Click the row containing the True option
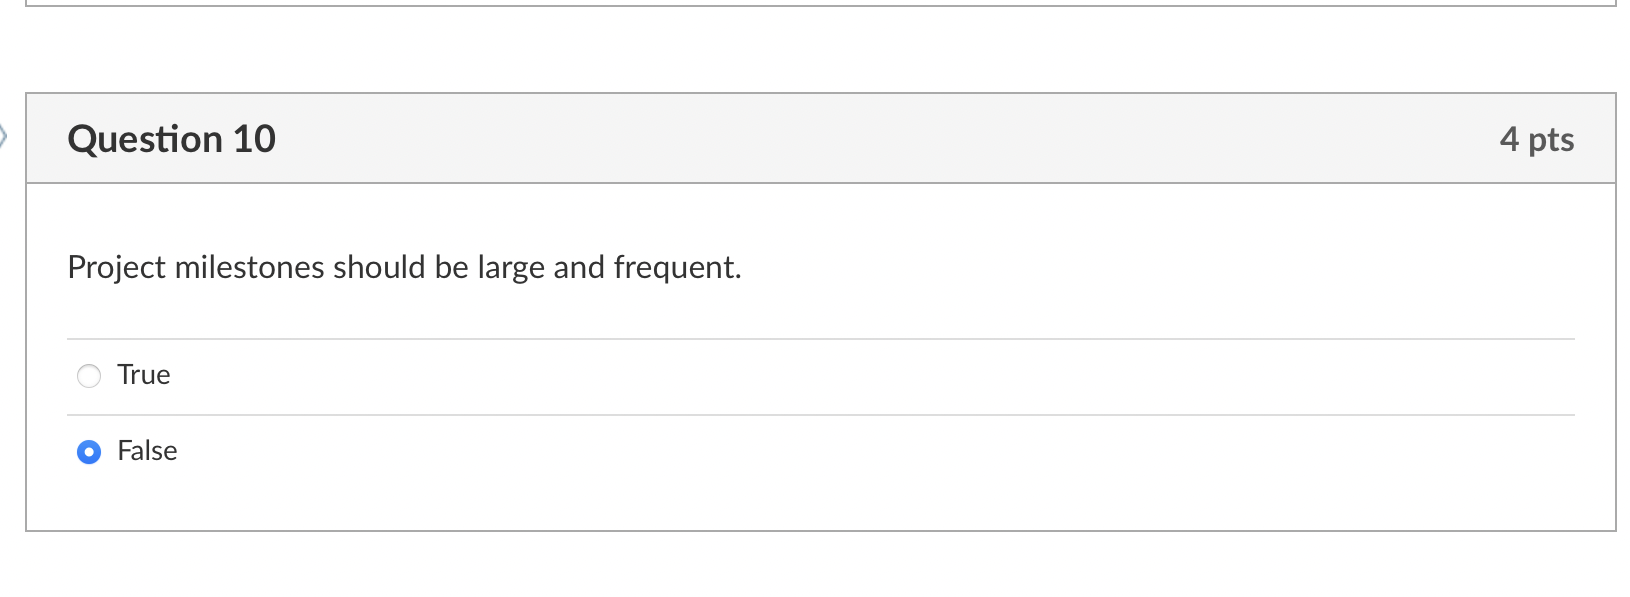 coord(500,375)
